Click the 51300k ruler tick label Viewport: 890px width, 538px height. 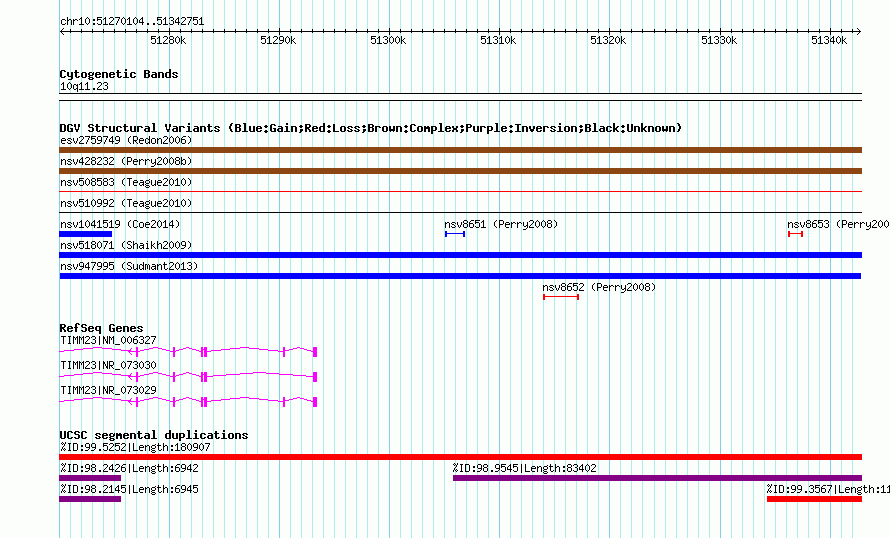coord(388,40)
